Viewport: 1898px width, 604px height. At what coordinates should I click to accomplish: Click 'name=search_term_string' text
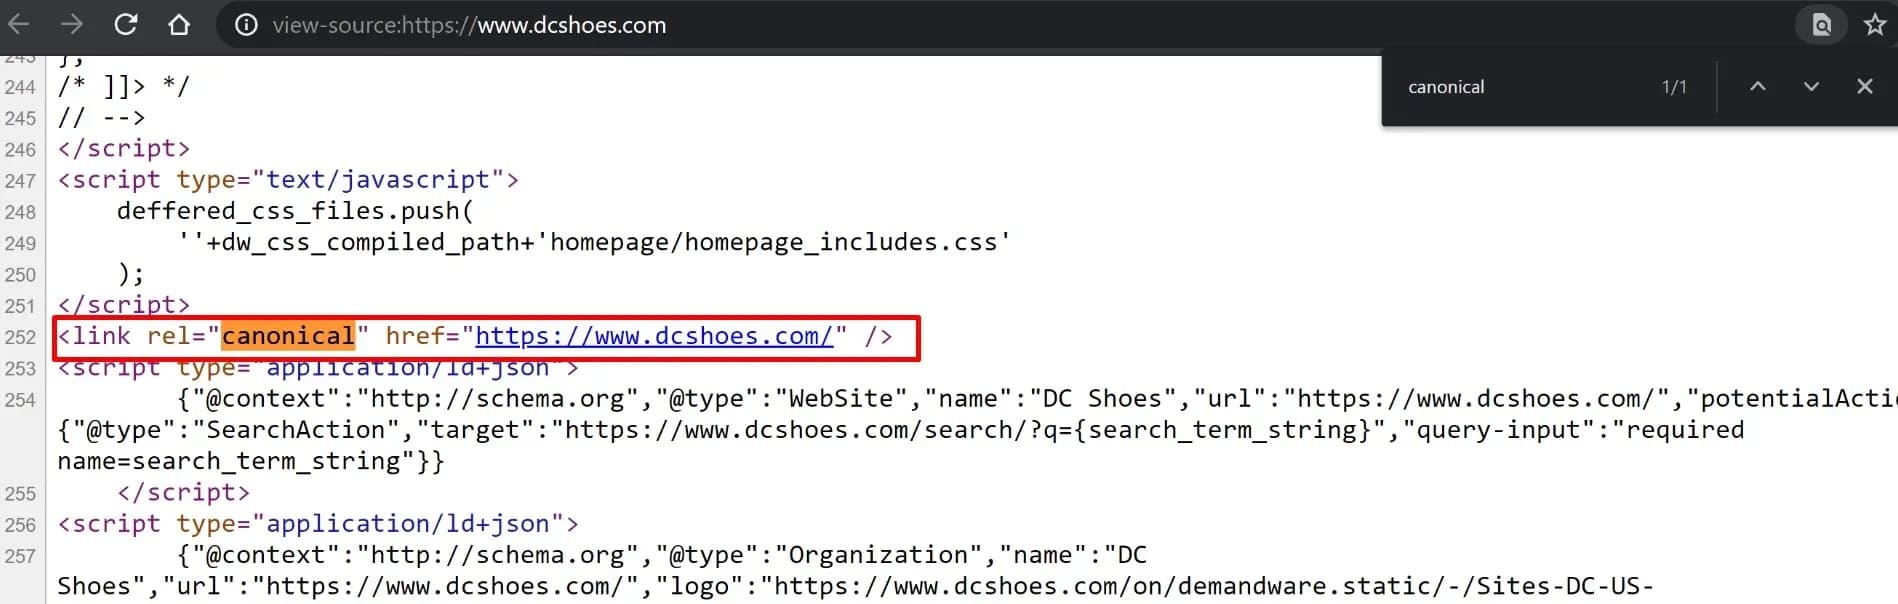tap(251, 461)
